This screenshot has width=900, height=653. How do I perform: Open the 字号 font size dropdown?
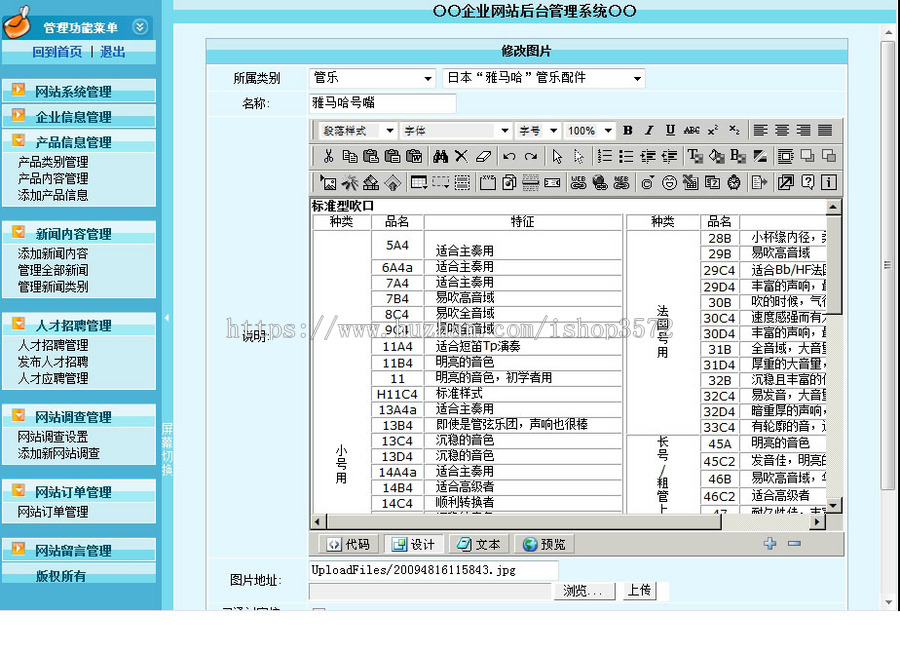537,131
